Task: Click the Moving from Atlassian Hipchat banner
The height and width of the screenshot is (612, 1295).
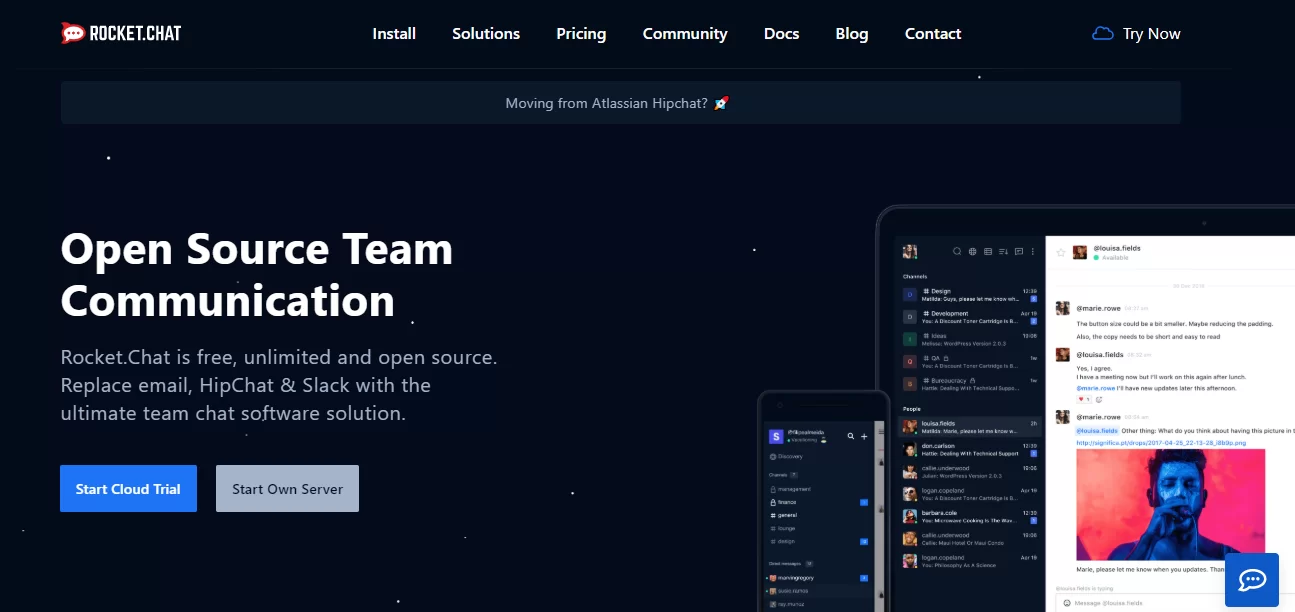Action: 619,103
